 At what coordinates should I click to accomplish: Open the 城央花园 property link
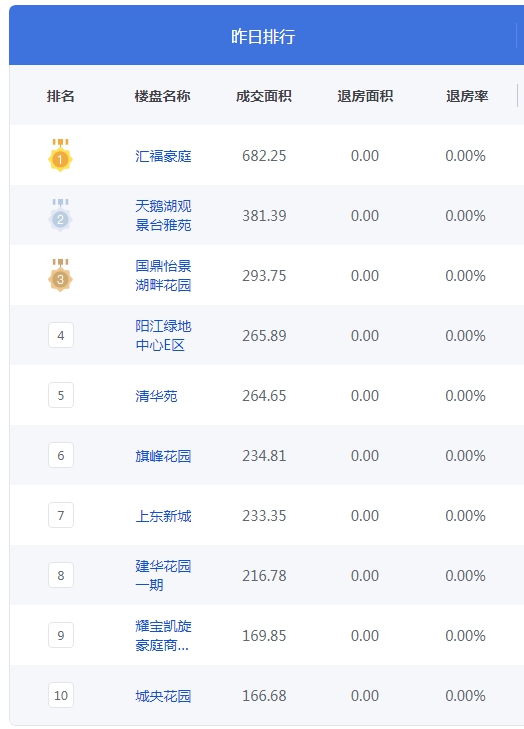163,696
